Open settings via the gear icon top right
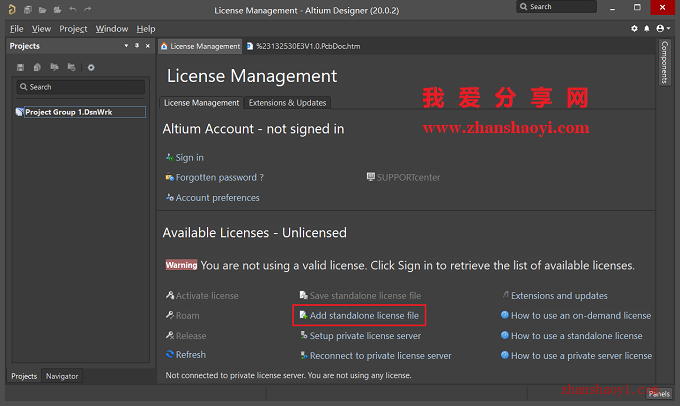The height and width of the screenshot is (406, 680). [x=634, y=29]
